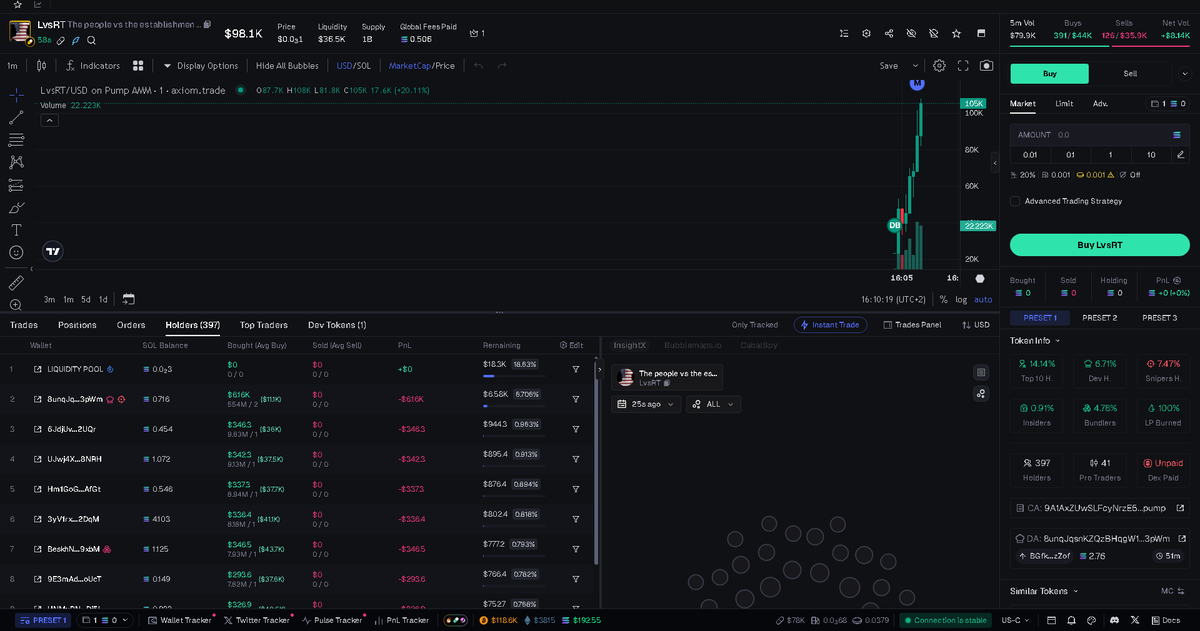
Task: Open the bubble map graph icon
Action: click(981, 394)
